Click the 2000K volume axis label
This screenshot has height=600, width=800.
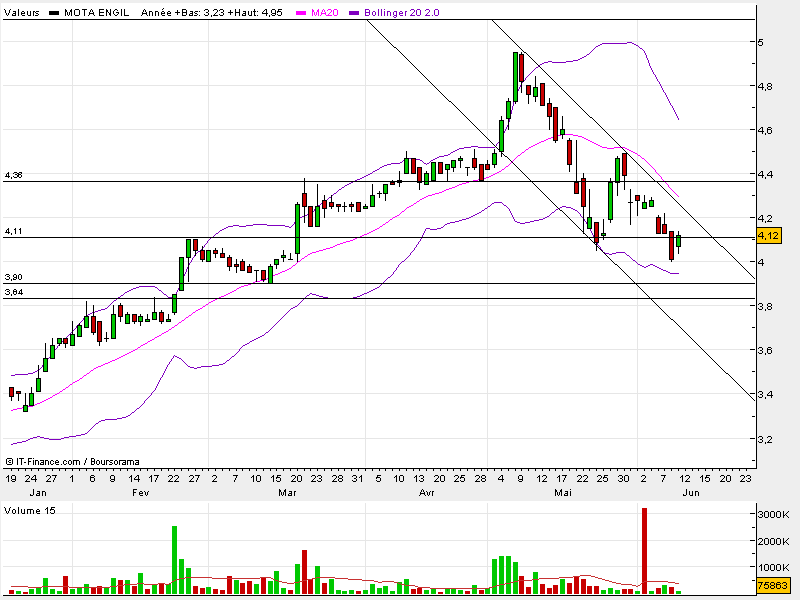click(773, 541)
